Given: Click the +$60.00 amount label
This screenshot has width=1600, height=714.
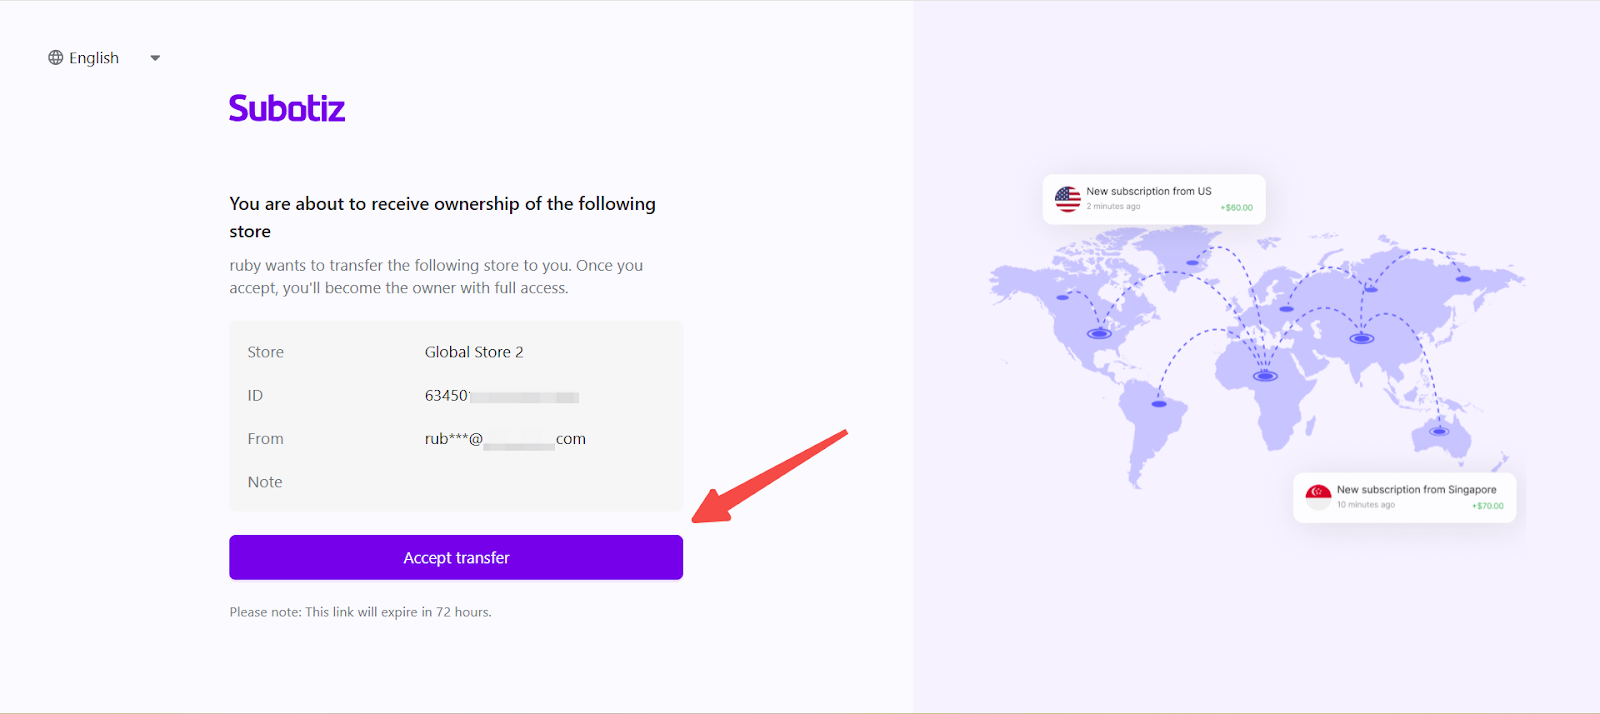Looking at the screenshot, I should 1236,208.
